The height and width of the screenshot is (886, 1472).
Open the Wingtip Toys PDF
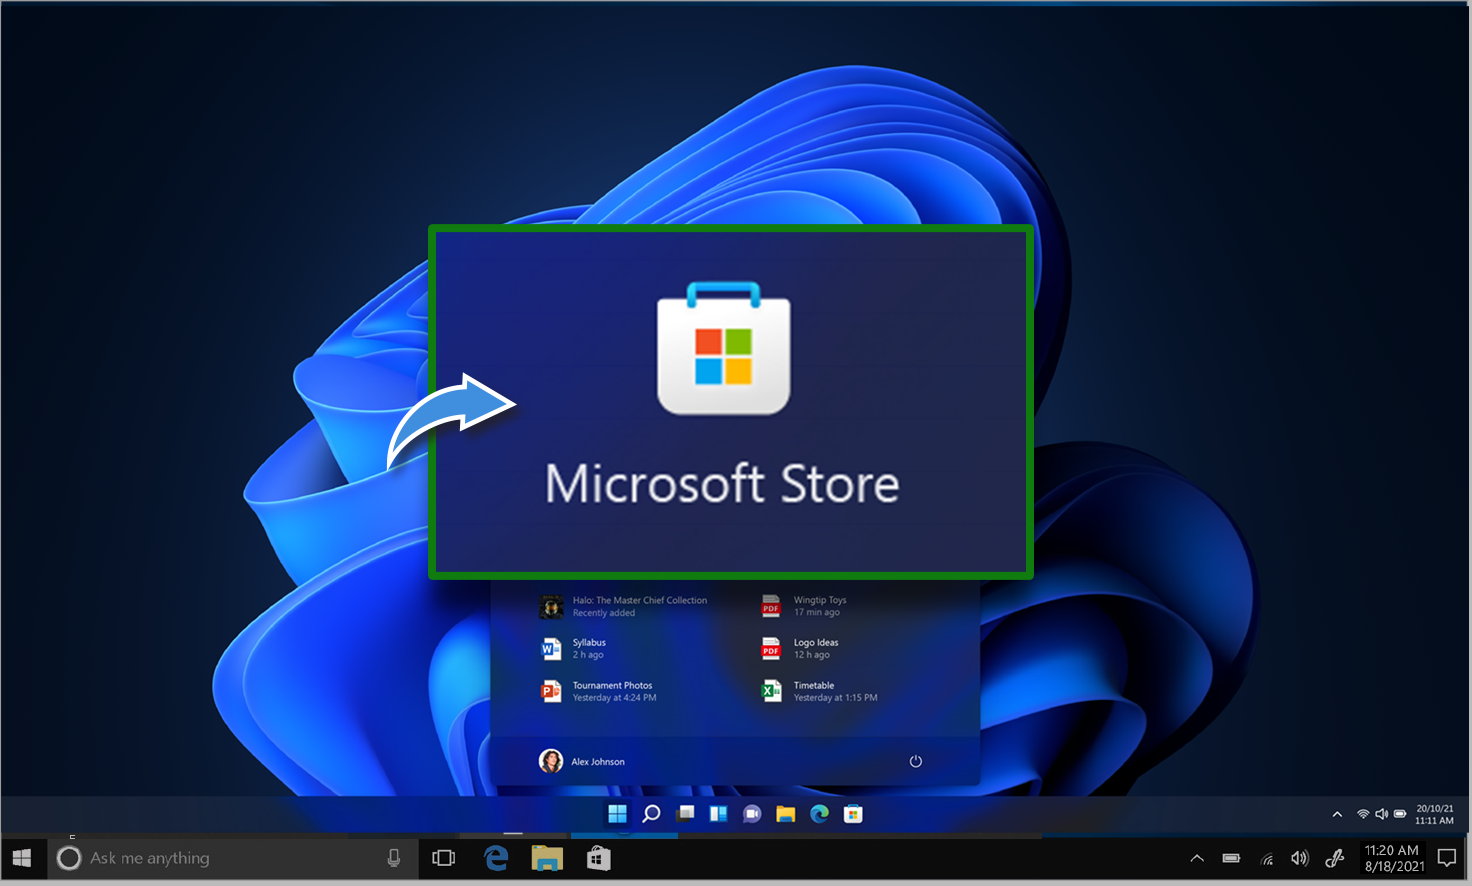coord(803,606)
